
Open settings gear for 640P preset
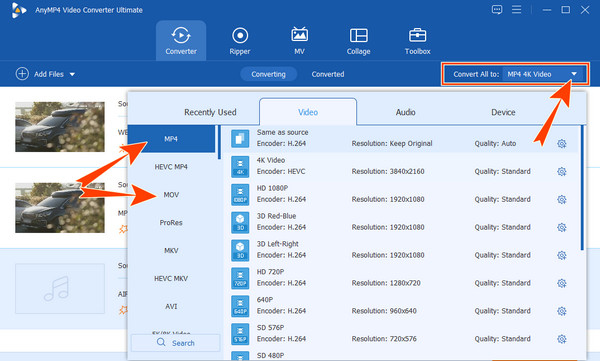[x=561, y=311]
